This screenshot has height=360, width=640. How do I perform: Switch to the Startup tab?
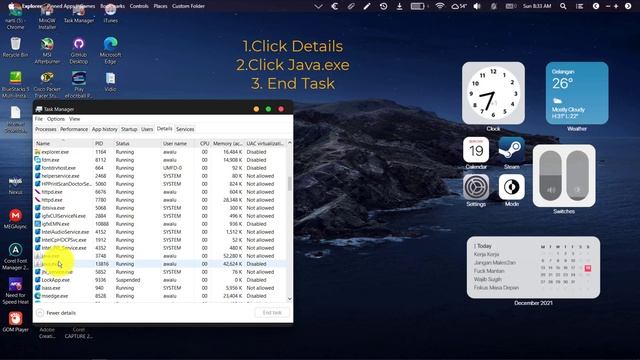[x=129, y=129]
